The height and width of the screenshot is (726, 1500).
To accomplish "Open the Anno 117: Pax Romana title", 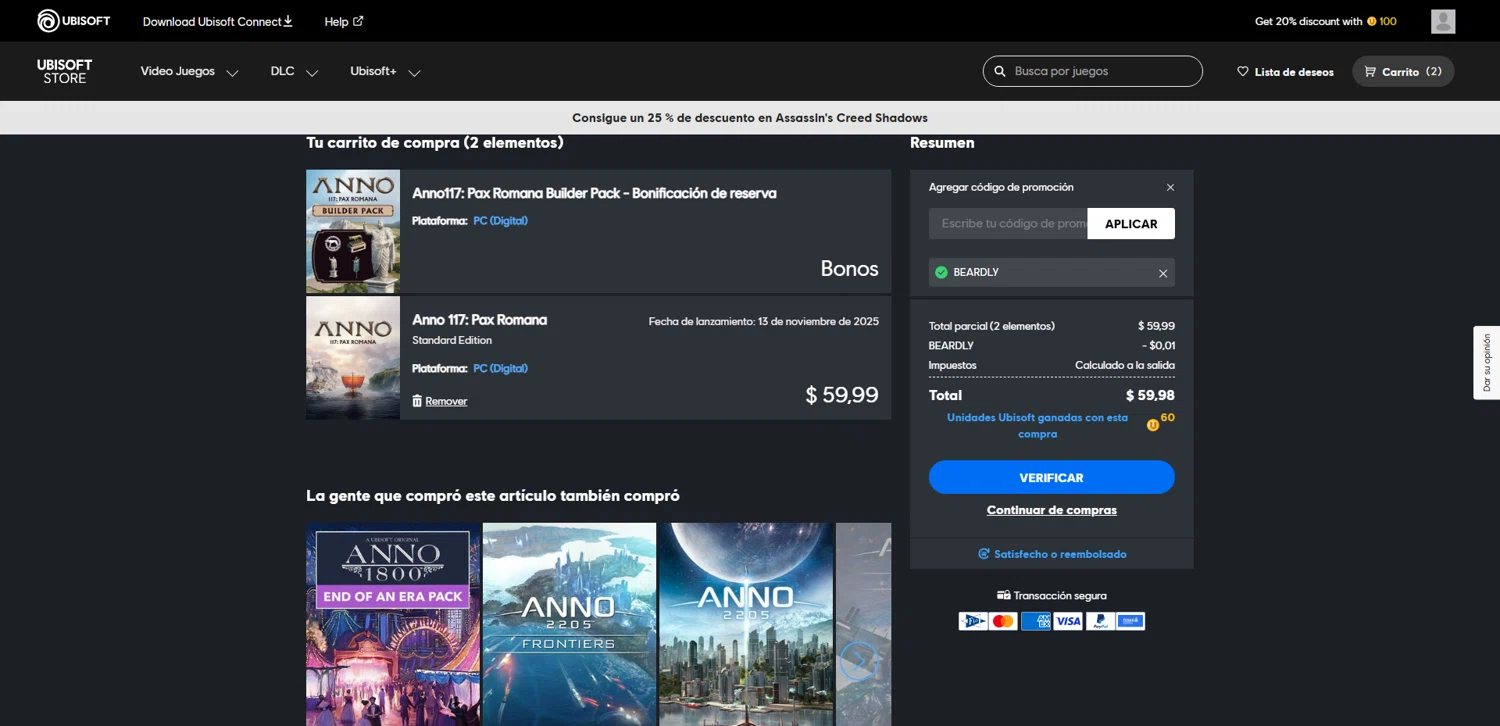I will 480,320.
